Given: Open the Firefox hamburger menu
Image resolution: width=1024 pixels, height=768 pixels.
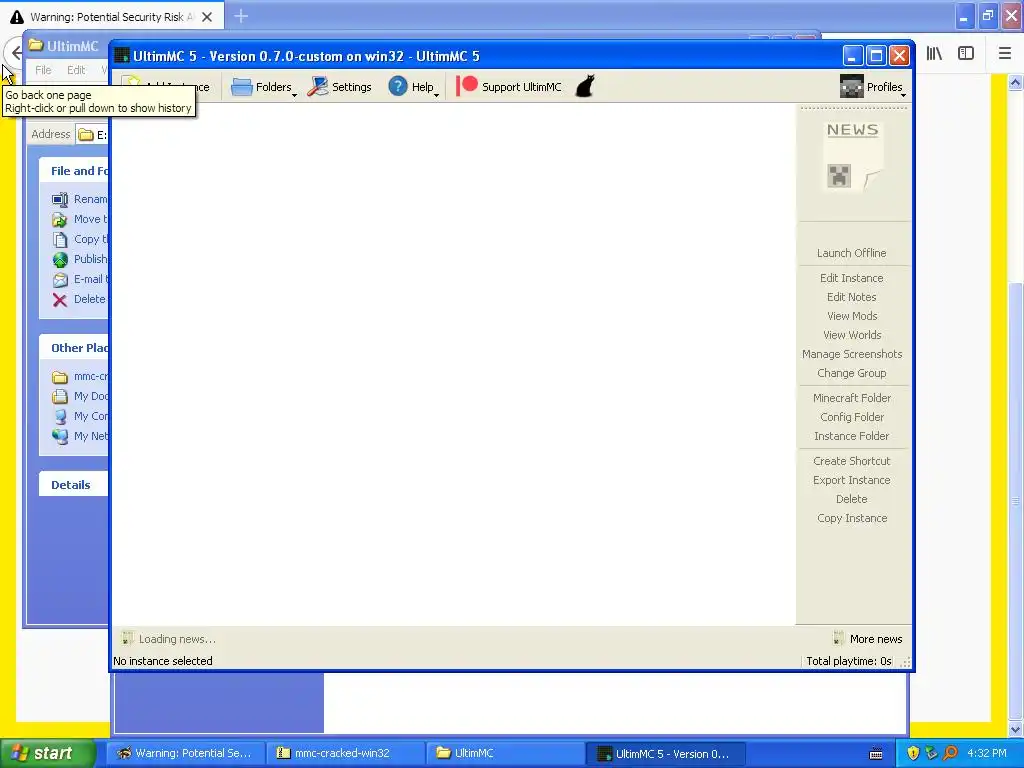Looking at the screenshot, I should coord(1004,54).
